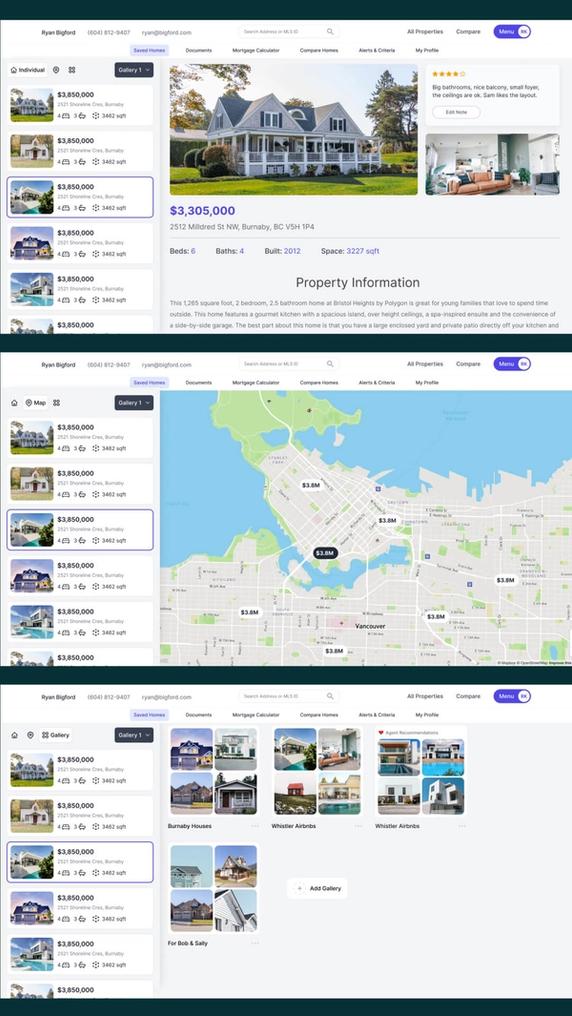
Task: Open Gallery 1 dropdown in Map view screen
Action: click(x=134, y=403)
